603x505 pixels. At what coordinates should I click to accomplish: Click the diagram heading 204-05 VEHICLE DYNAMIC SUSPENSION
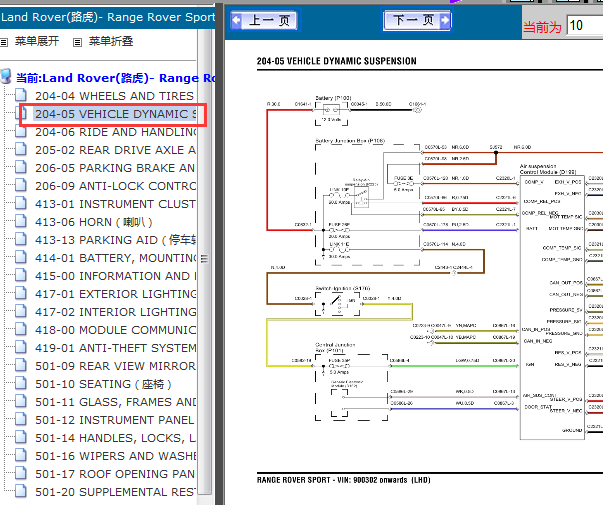click(x=336, y=61)
